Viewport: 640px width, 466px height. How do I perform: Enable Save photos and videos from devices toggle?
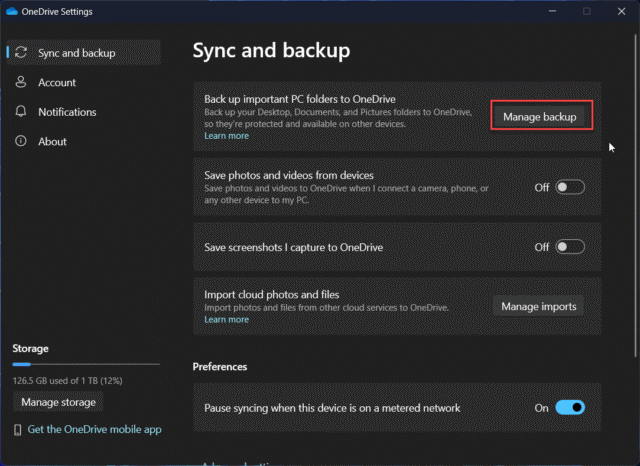point(570,187)
